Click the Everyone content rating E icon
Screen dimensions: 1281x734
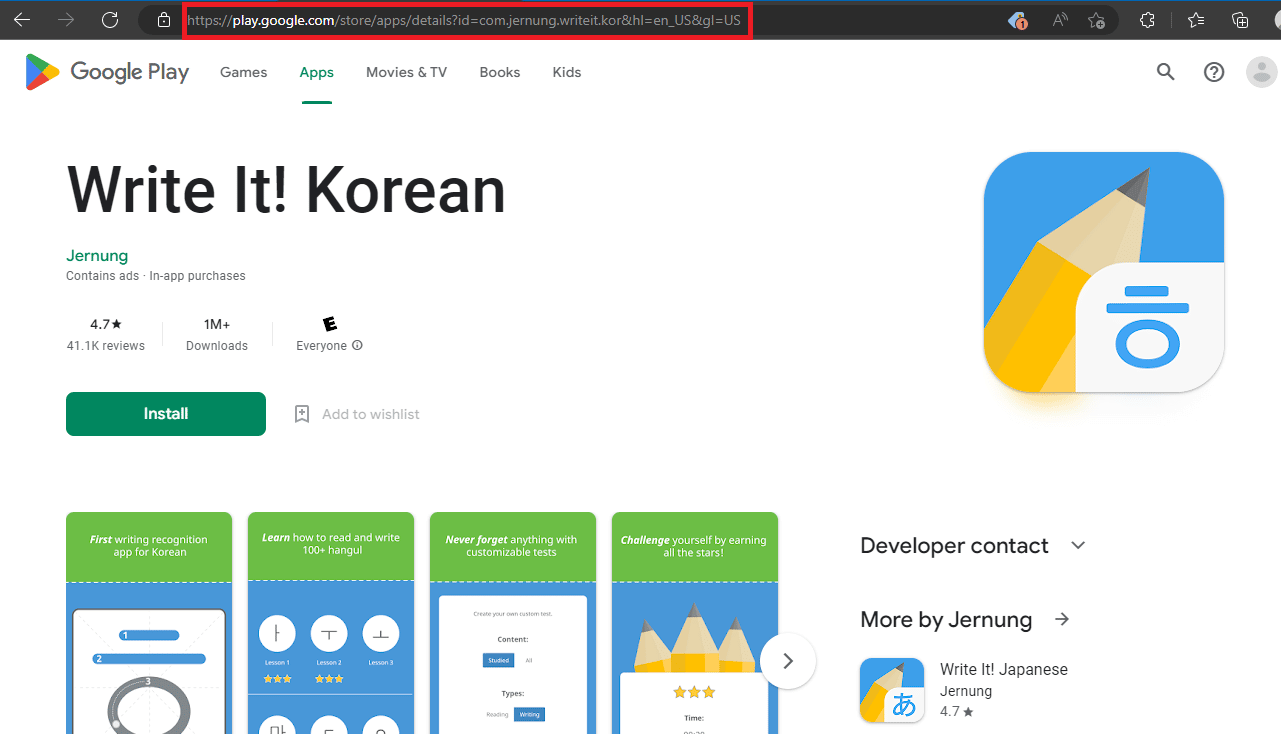pos(330,324)
